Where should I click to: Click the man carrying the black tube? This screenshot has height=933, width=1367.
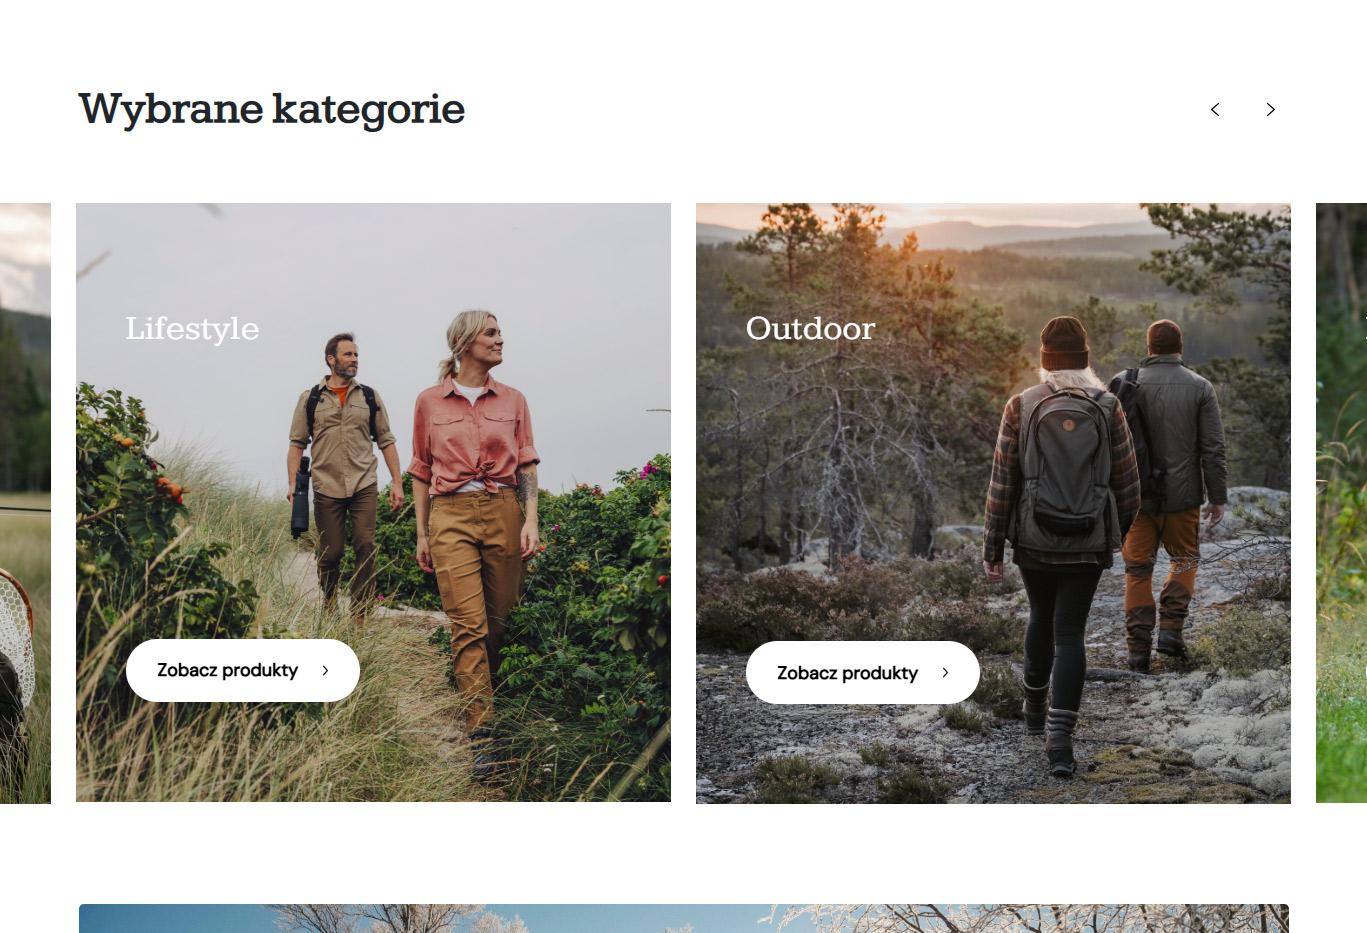coord(342,470)
